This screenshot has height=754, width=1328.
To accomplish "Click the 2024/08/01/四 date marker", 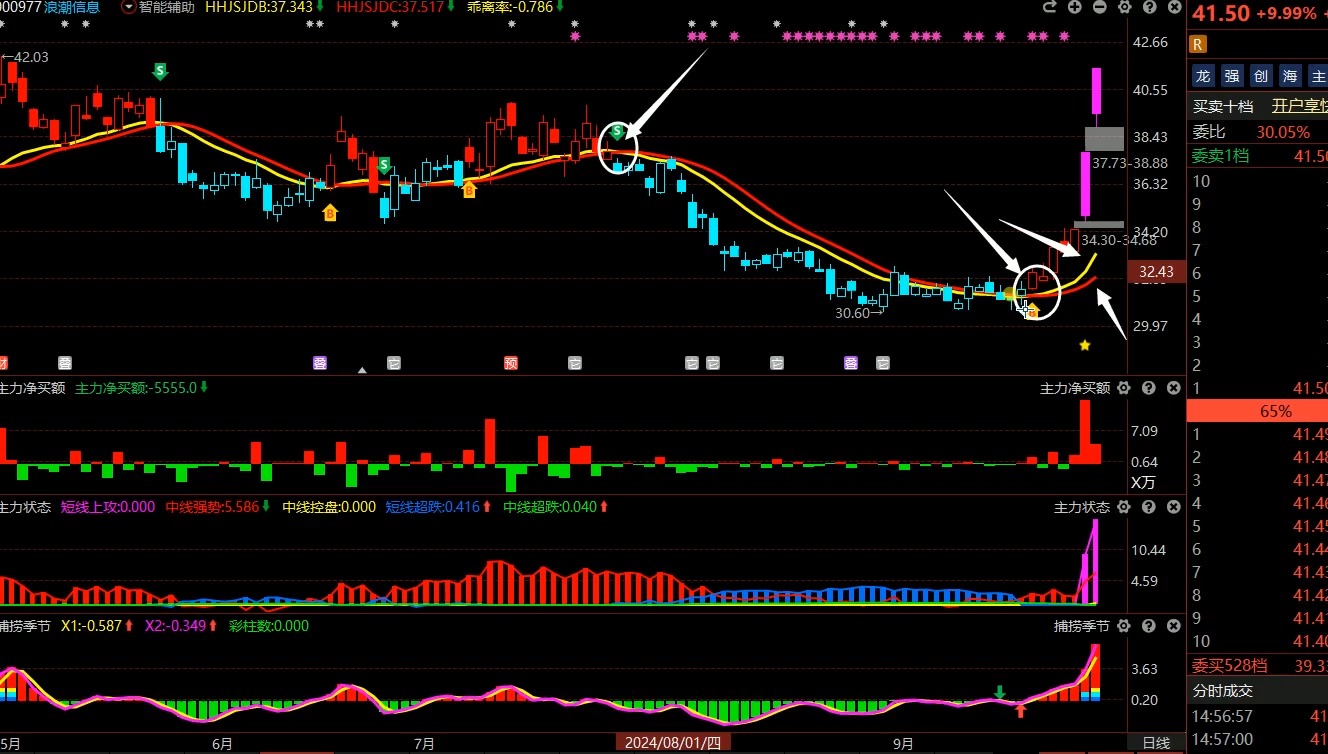I will tap(674, 743).
